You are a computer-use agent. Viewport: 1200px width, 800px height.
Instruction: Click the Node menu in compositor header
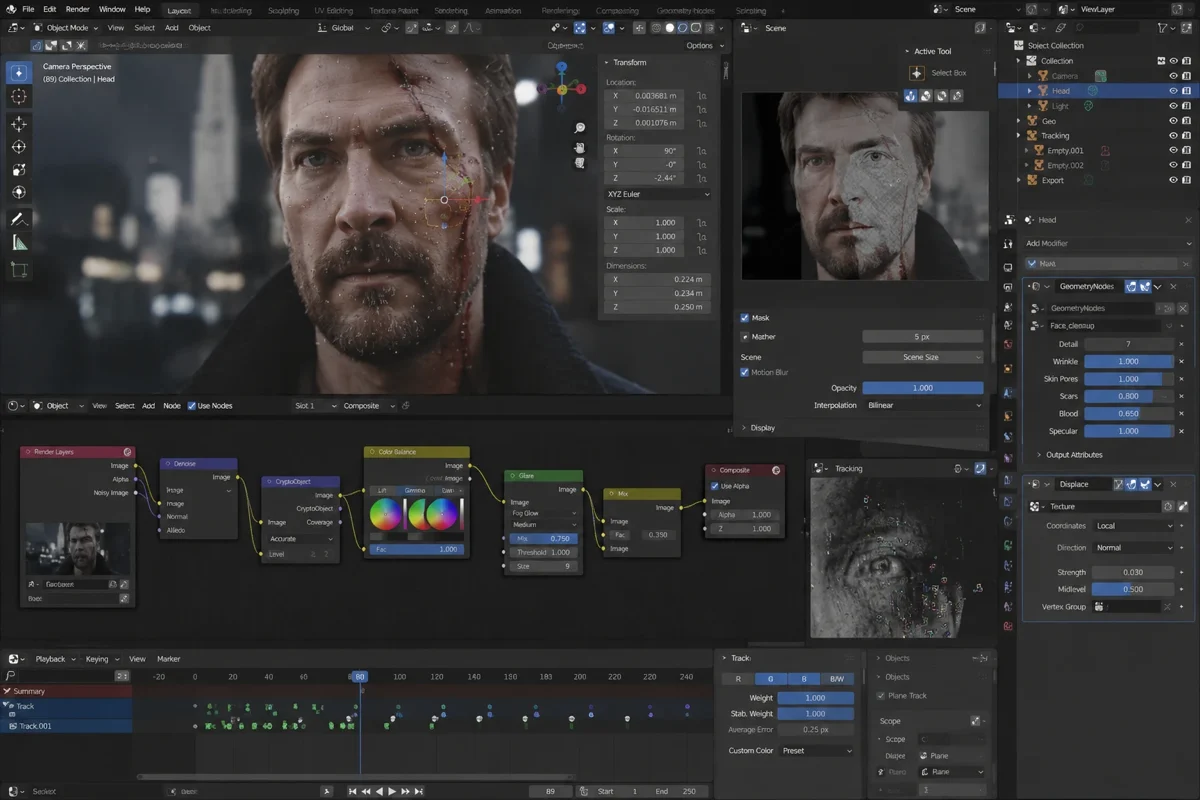click(x=172, y=406)
